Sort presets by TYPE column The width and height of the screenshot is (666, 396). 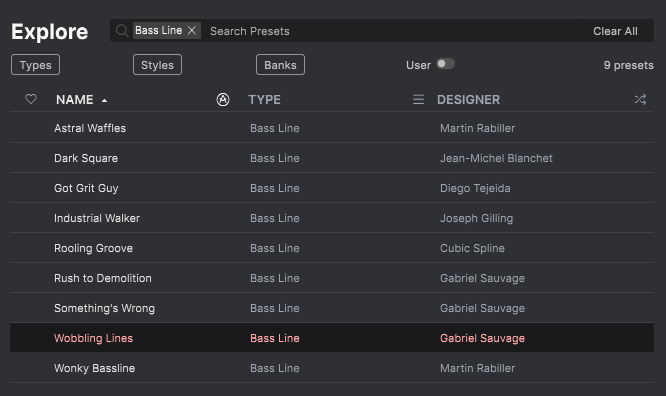(265, 99)
